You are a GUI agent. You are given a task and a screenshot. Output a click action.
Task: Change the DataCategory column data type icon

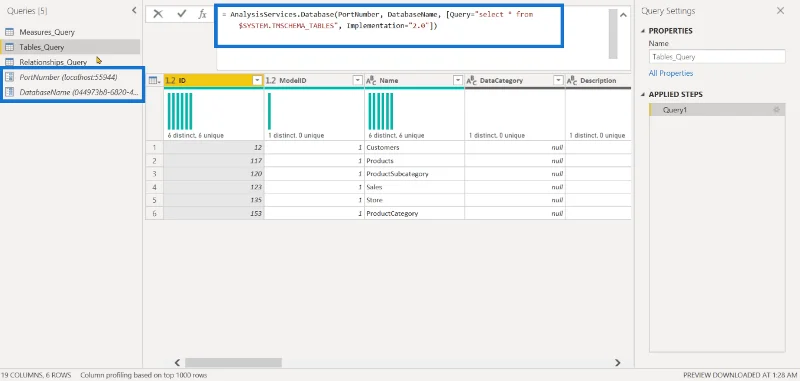[x=471, y=81]
